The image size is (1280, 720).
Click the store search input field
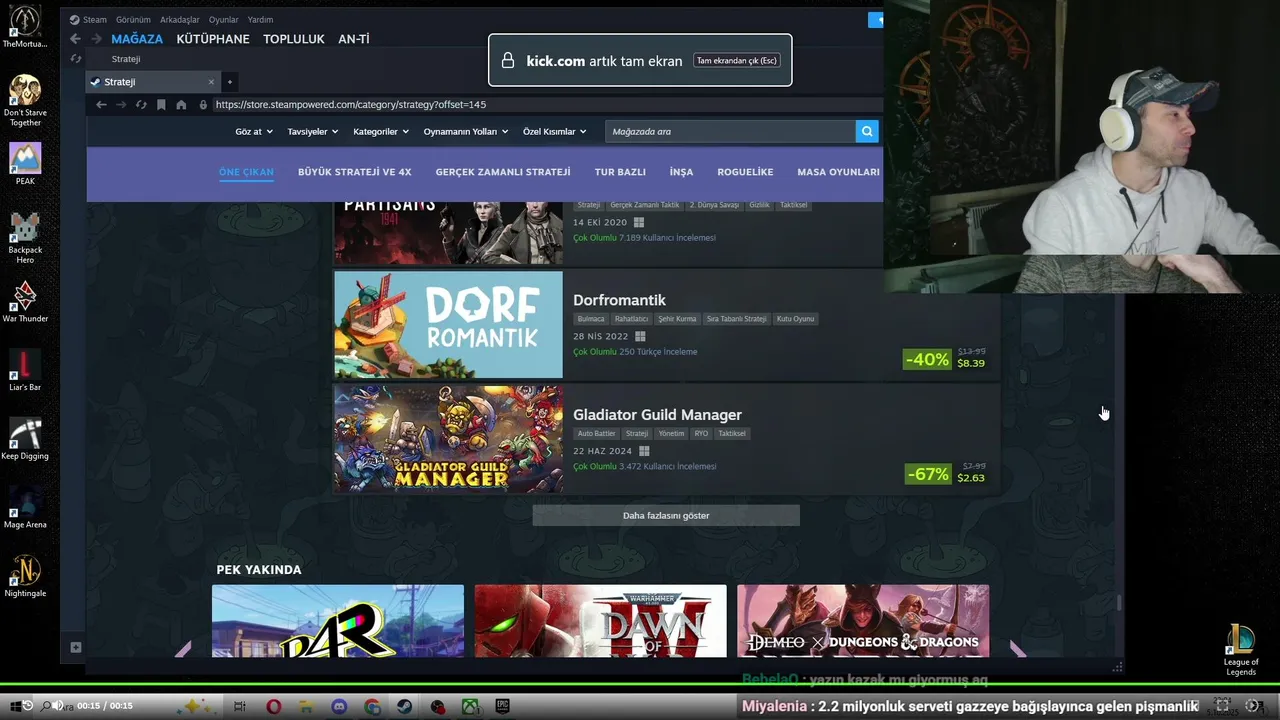(730, 131)
